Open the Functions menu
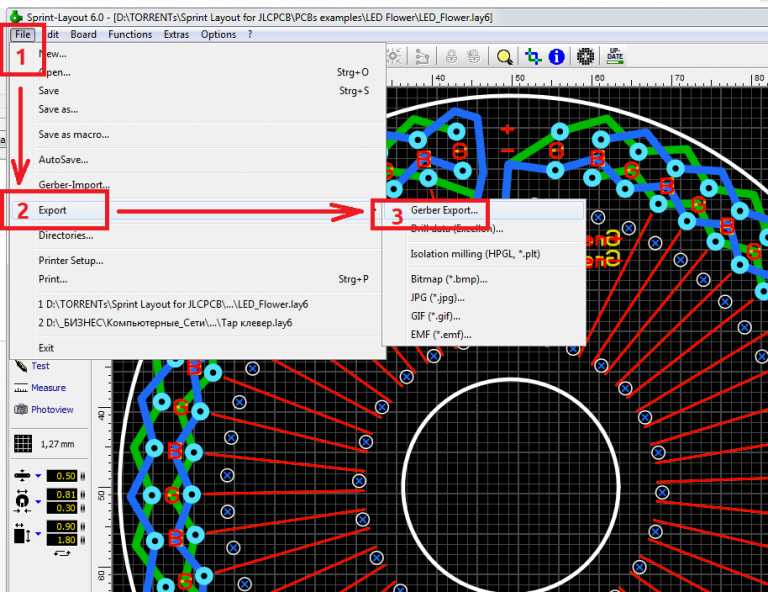This screenshot has width=768, height=592. pyautogui.click(x=130, y=34)
